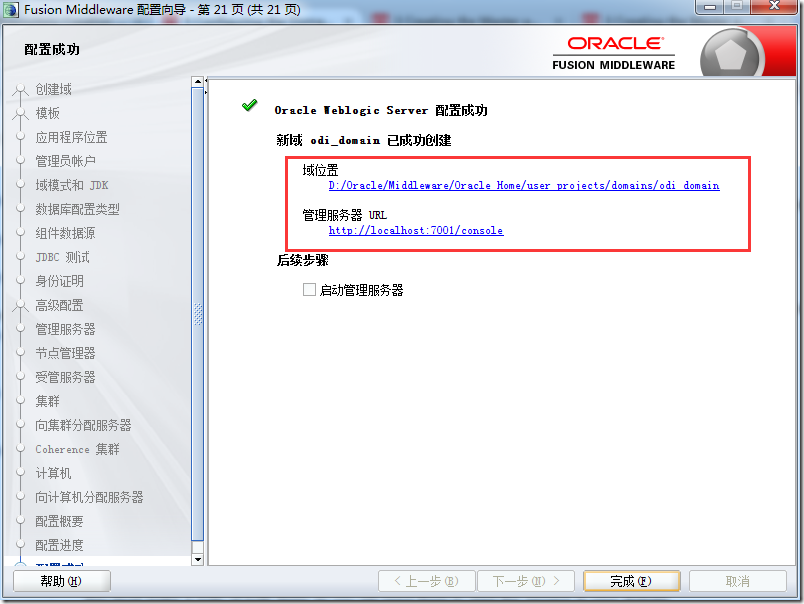Click the step bullet beside 配置进度
The image size is (804, 604).
[21, 545]
